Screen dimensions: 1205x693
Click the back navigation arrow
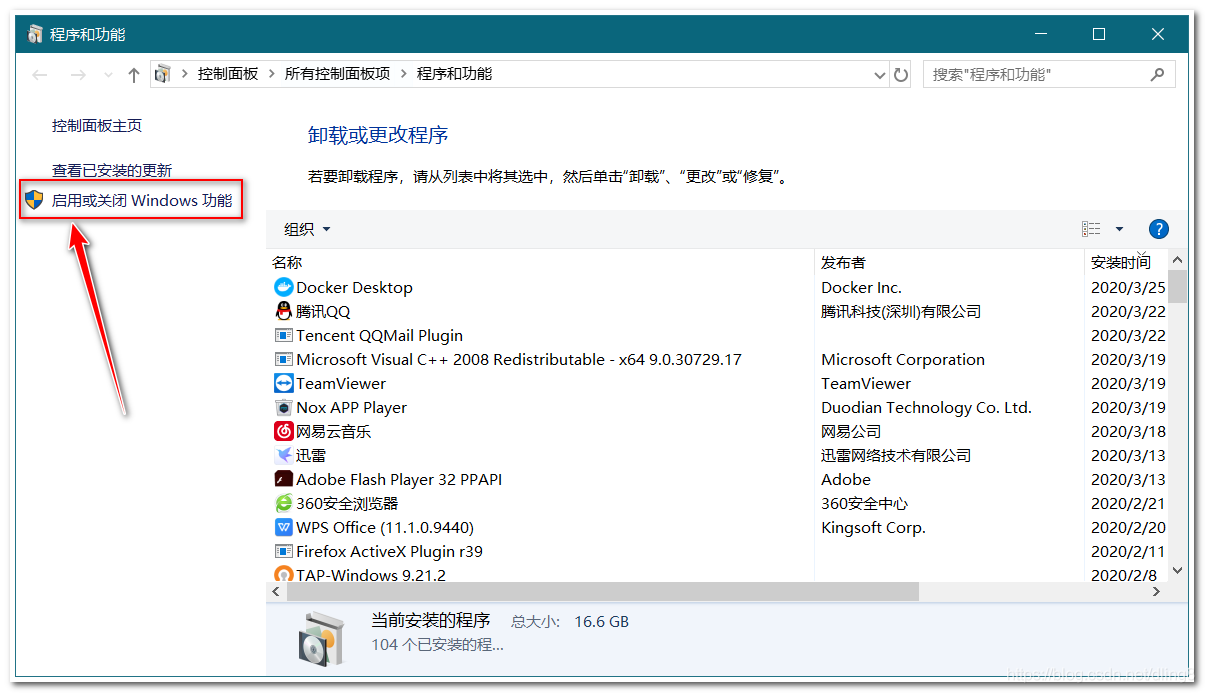coord(40,74)
